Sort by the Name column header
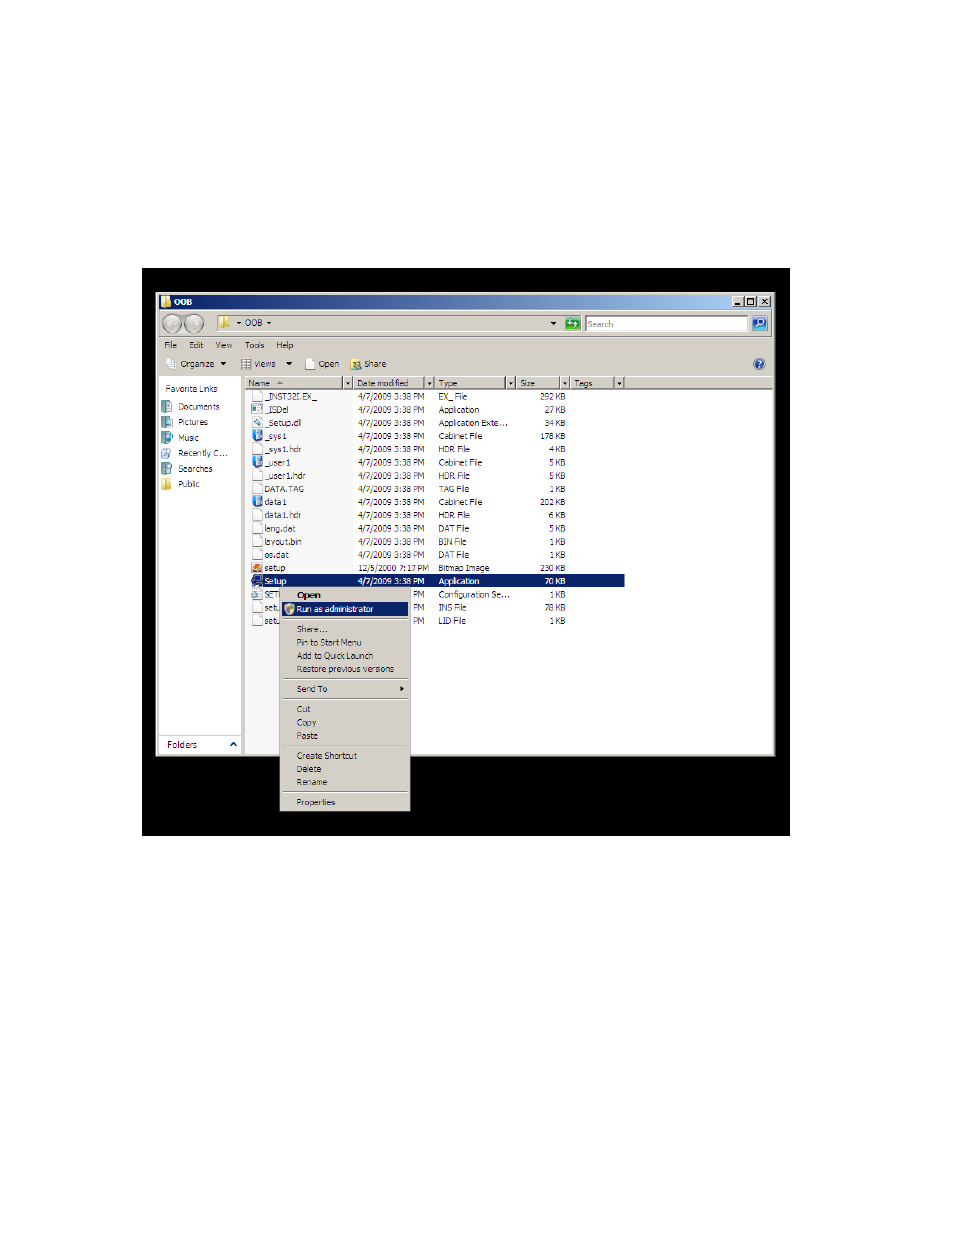The height and width of the screenshot is (1235, 954). [294, 383]
